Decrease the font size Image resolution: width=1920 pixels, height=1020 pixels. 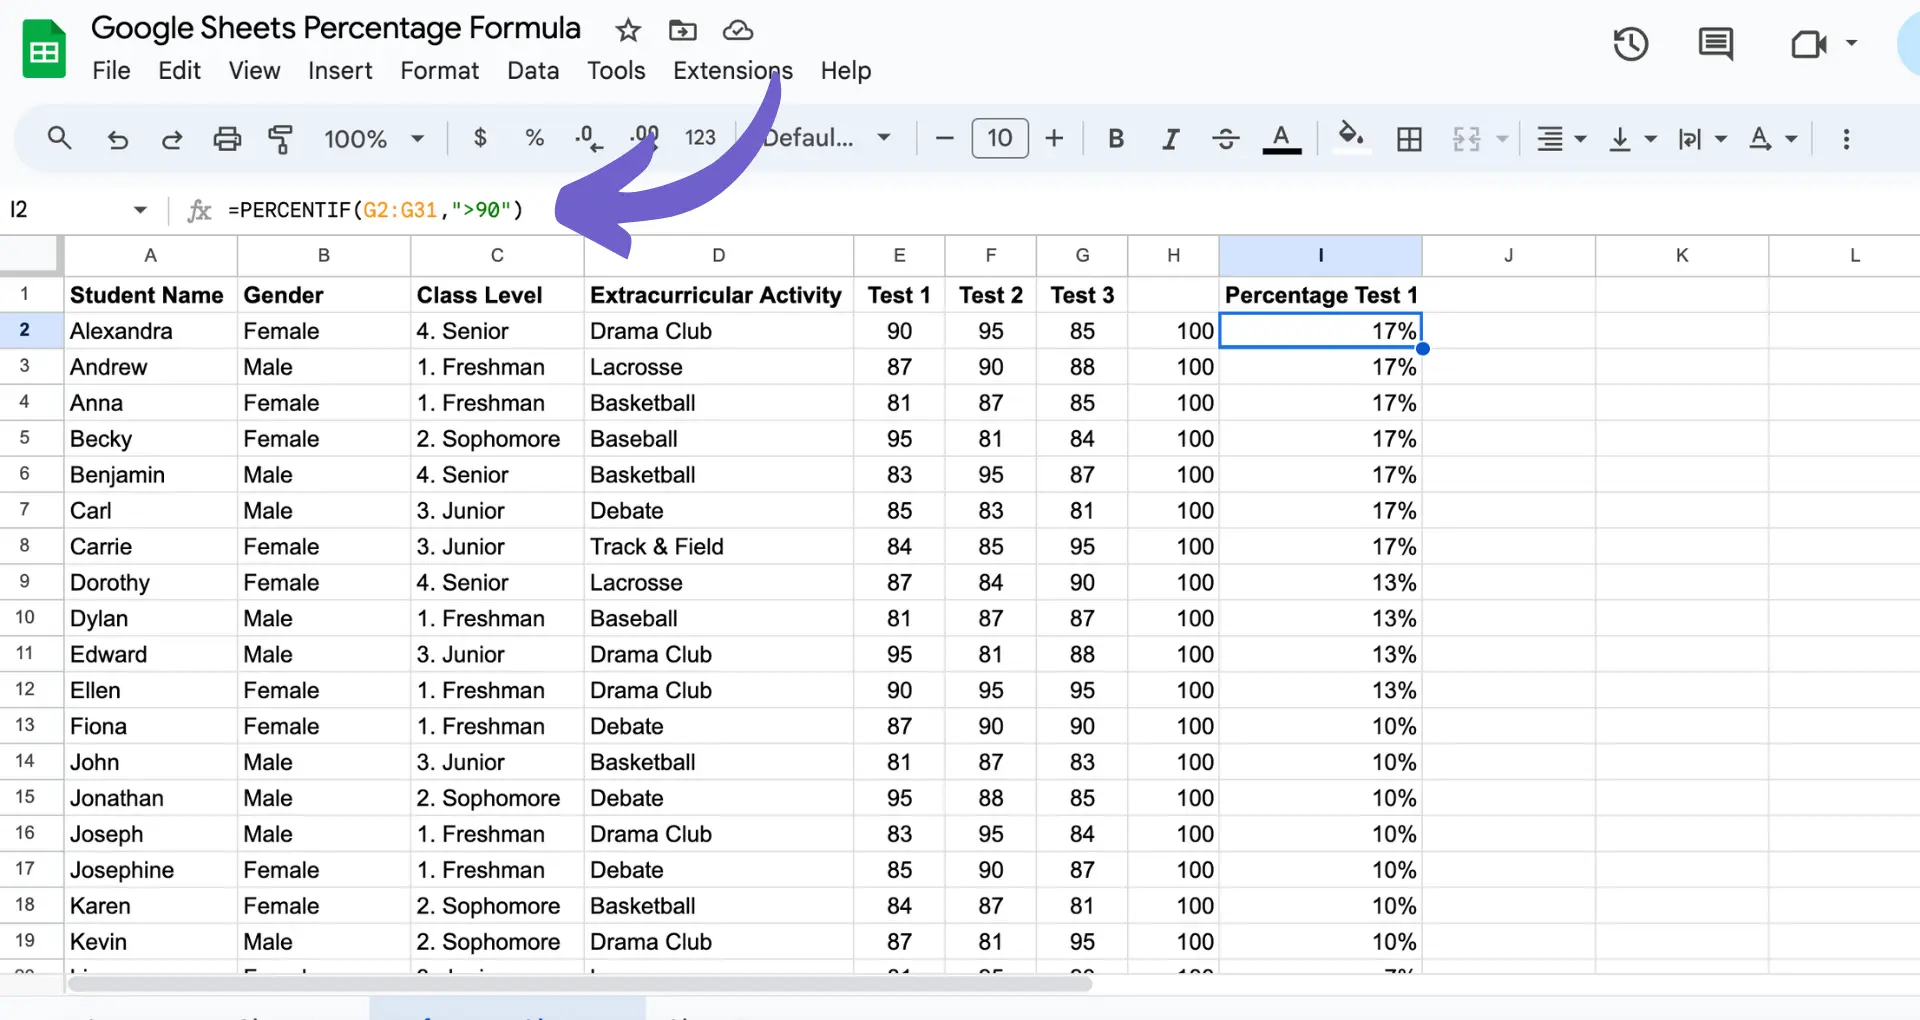[944, 138]
